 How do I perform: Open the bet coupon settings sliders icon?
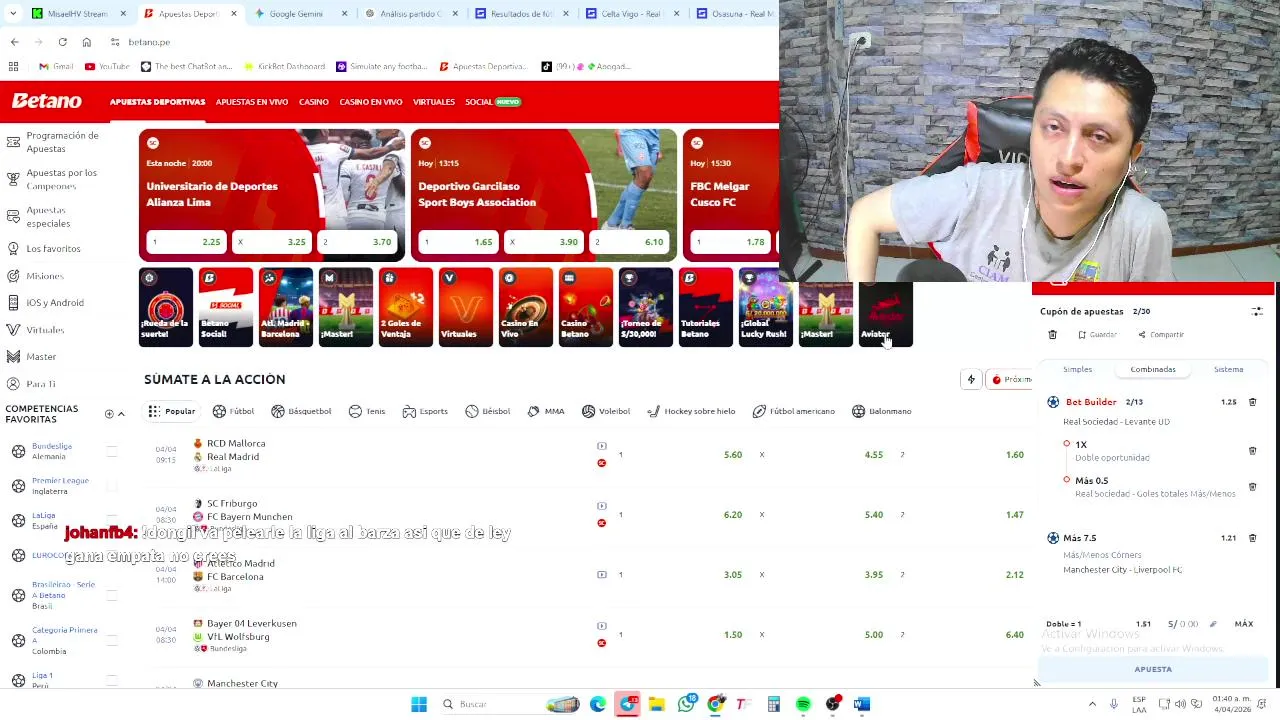(1257, 312)
